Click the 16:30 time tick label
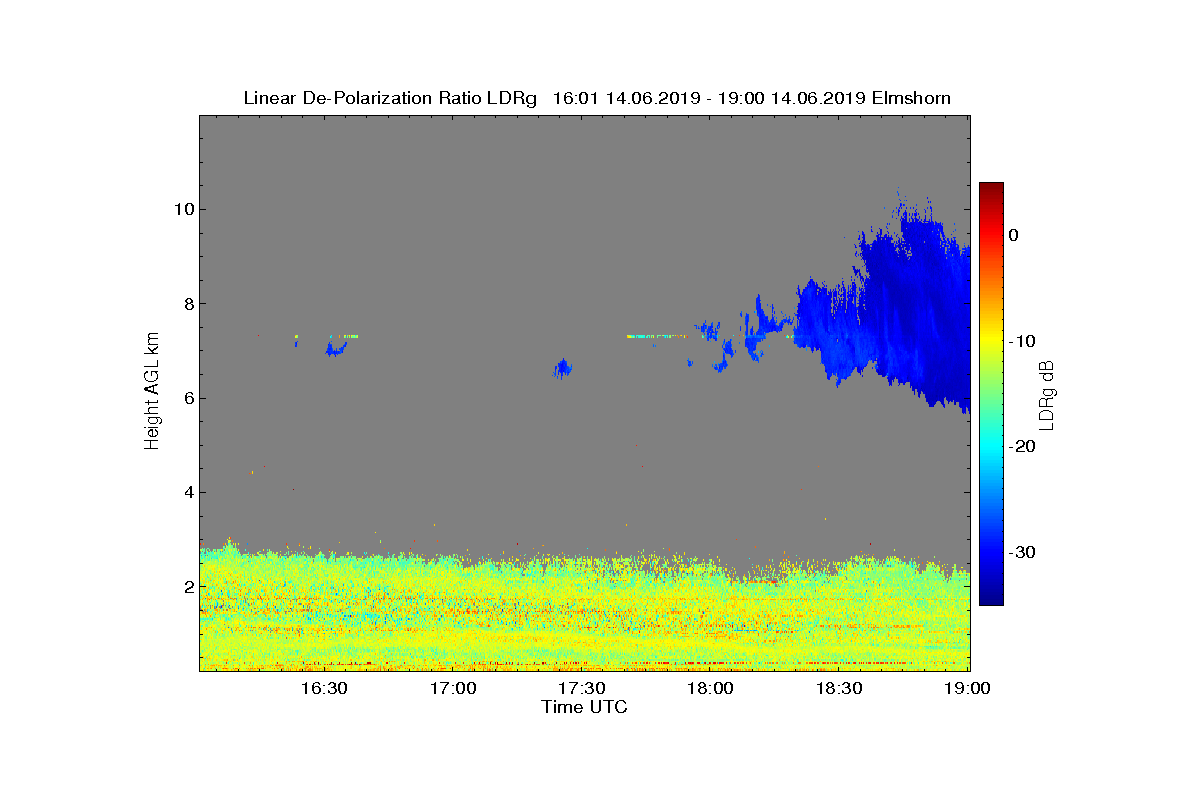This screenshot has height=800, width=1200. [324, 688]
